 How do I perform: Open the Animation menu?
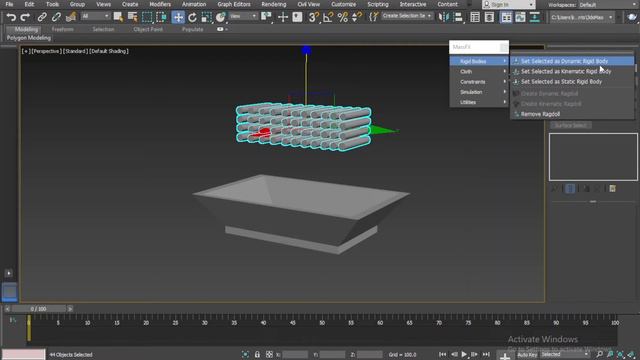point(194,4)
